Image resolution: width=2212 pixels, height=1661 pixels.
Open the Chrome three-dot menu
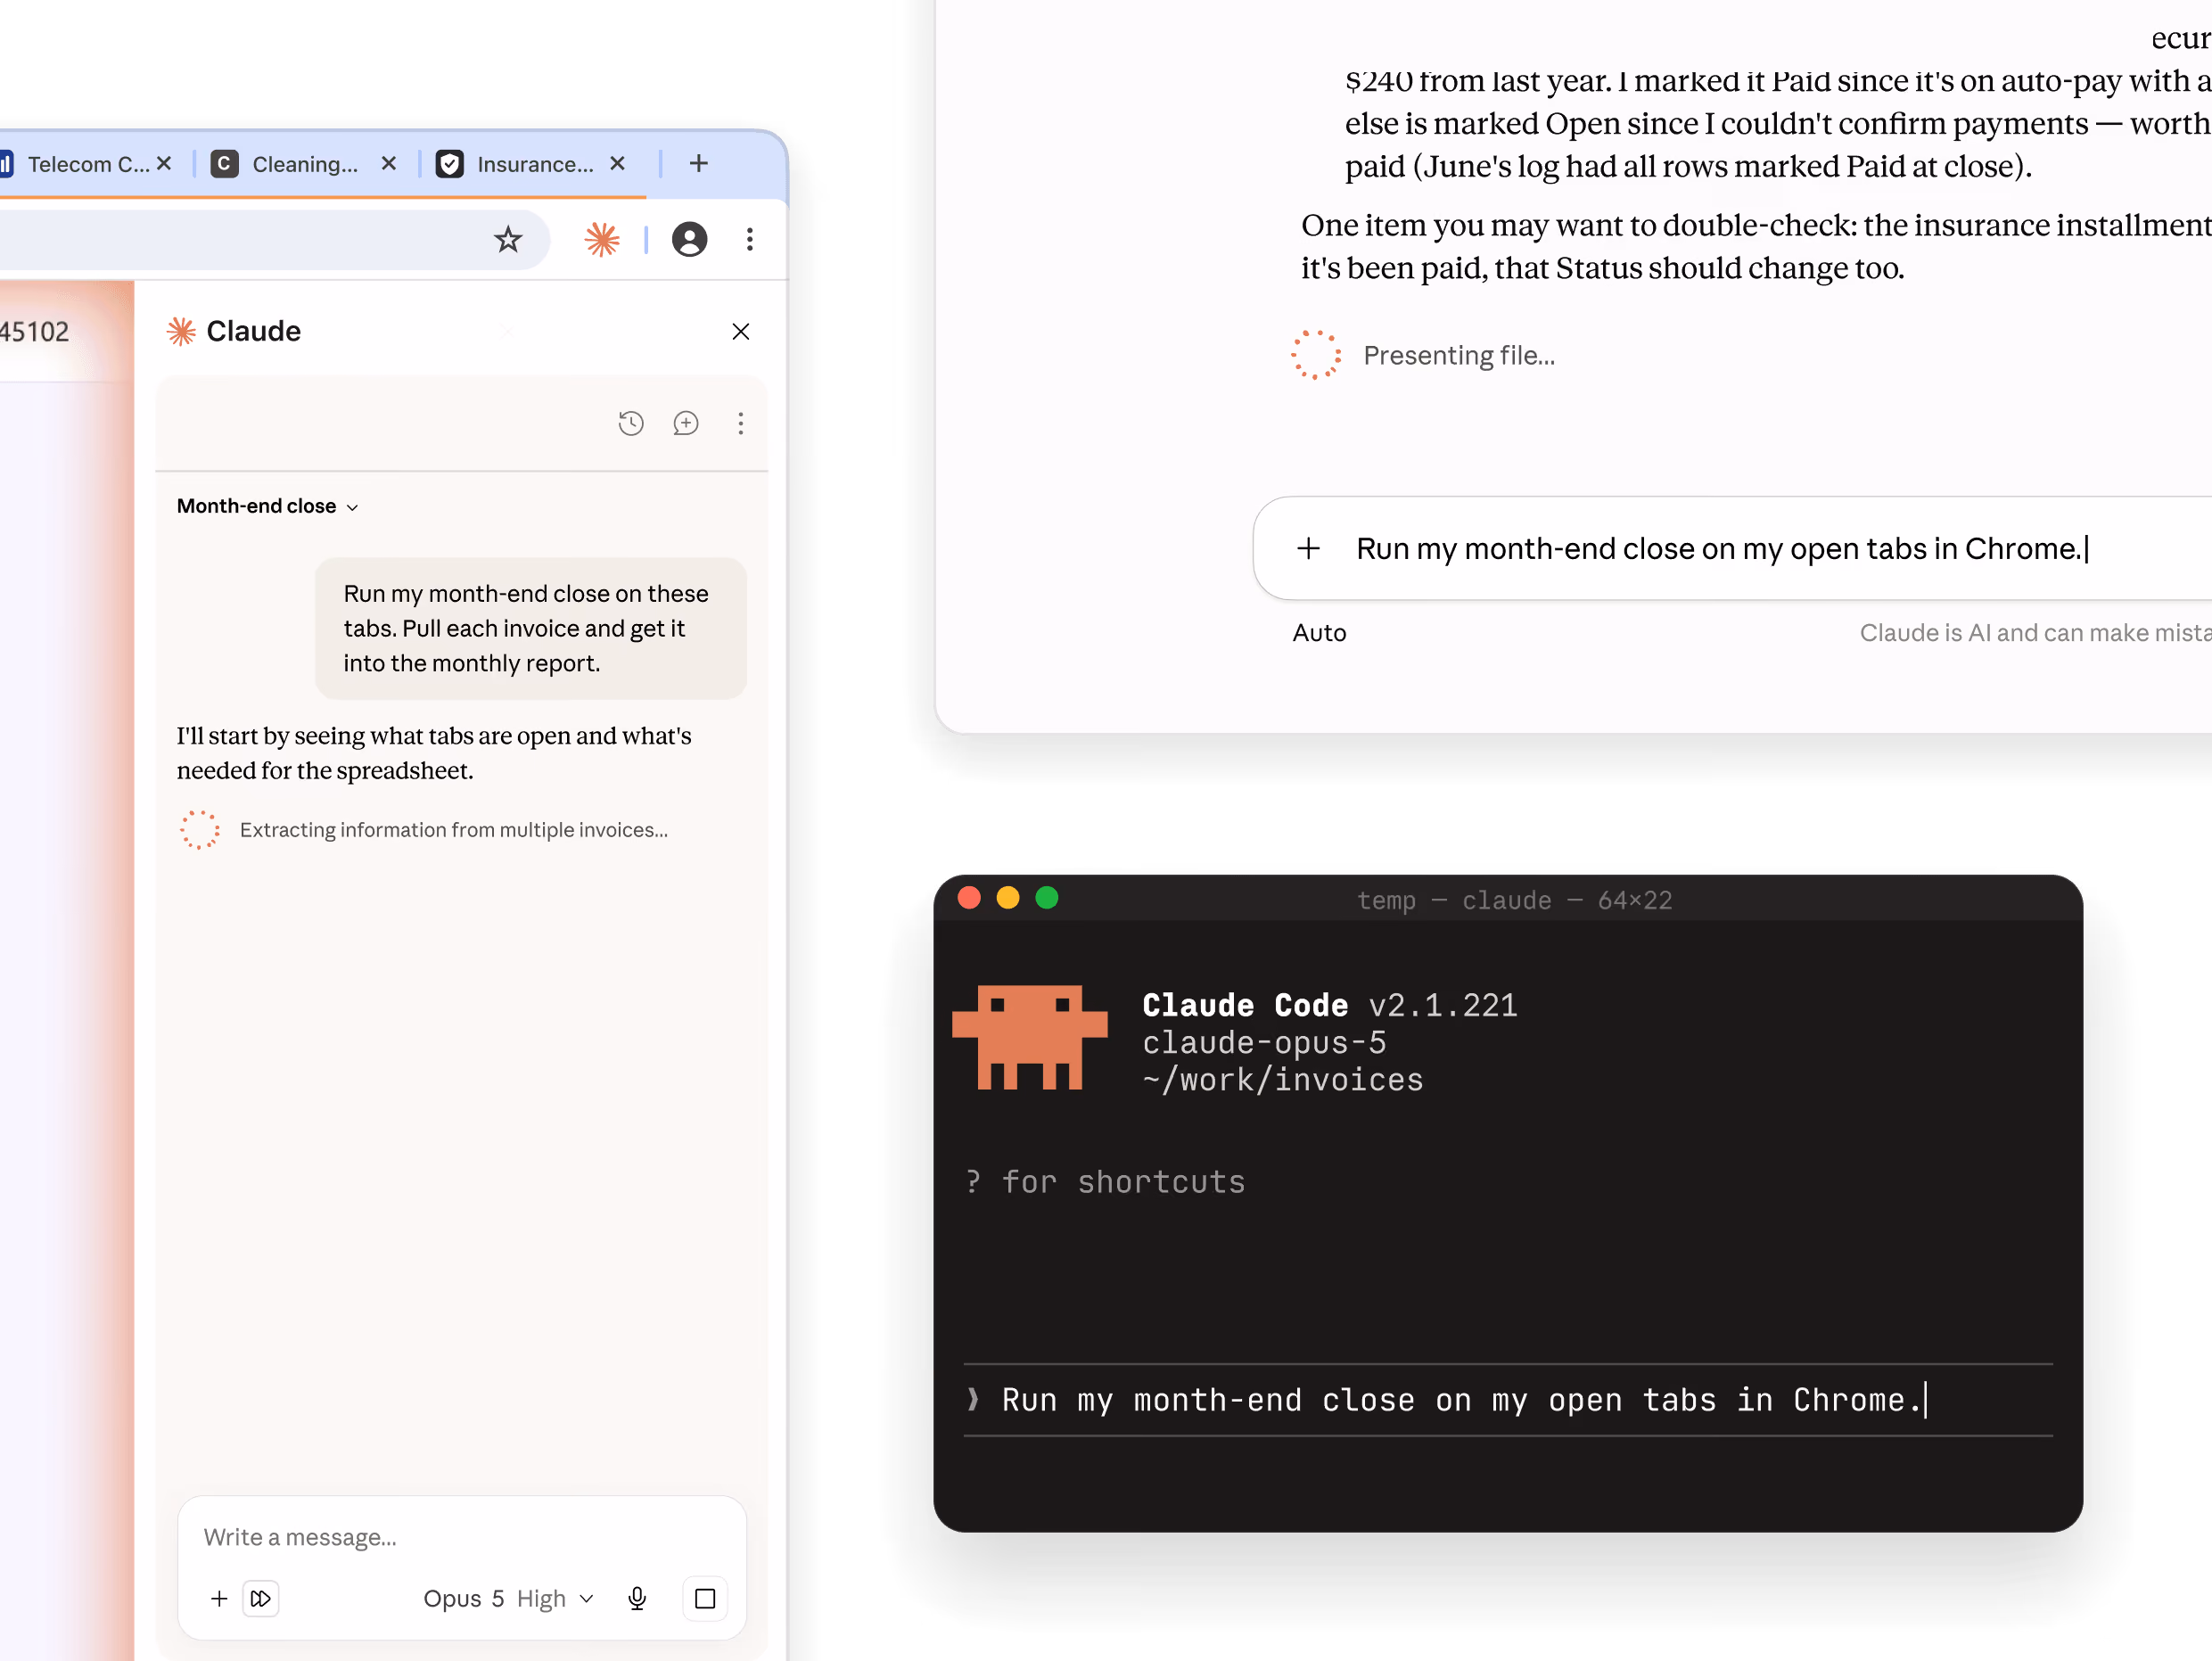750,240
